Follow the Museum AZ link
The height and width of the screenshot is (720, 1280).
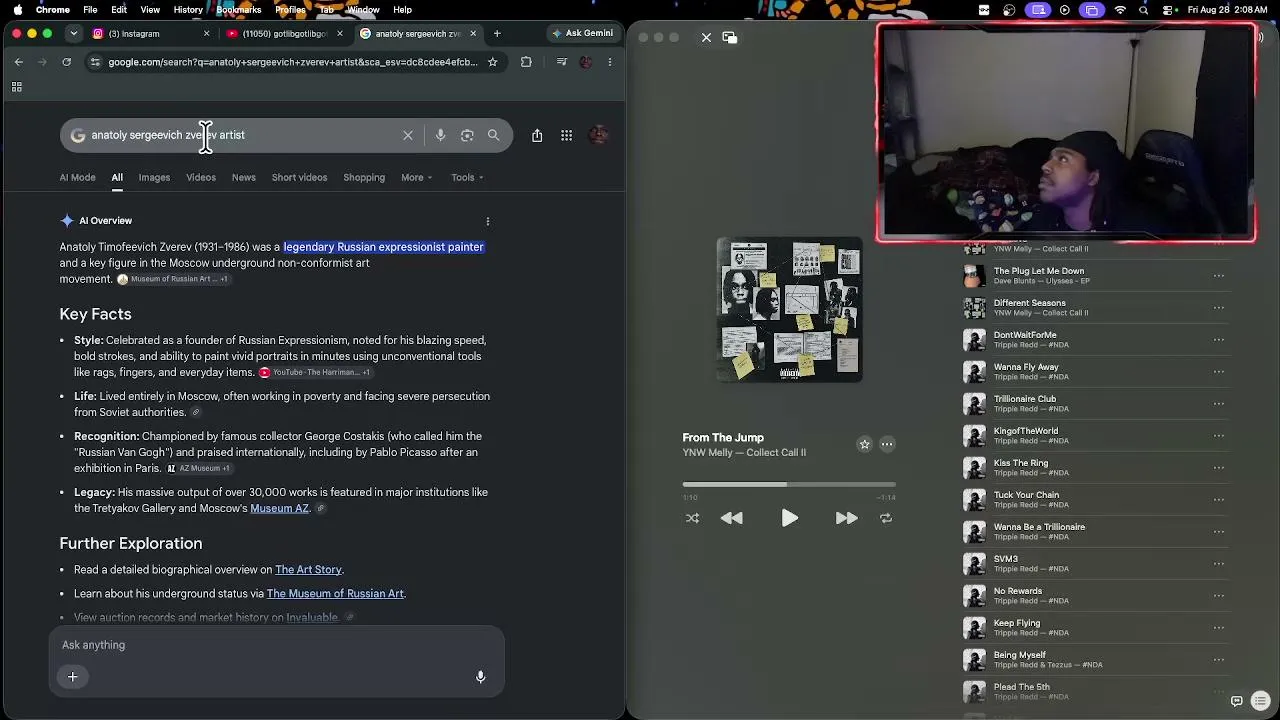point(279,508)
